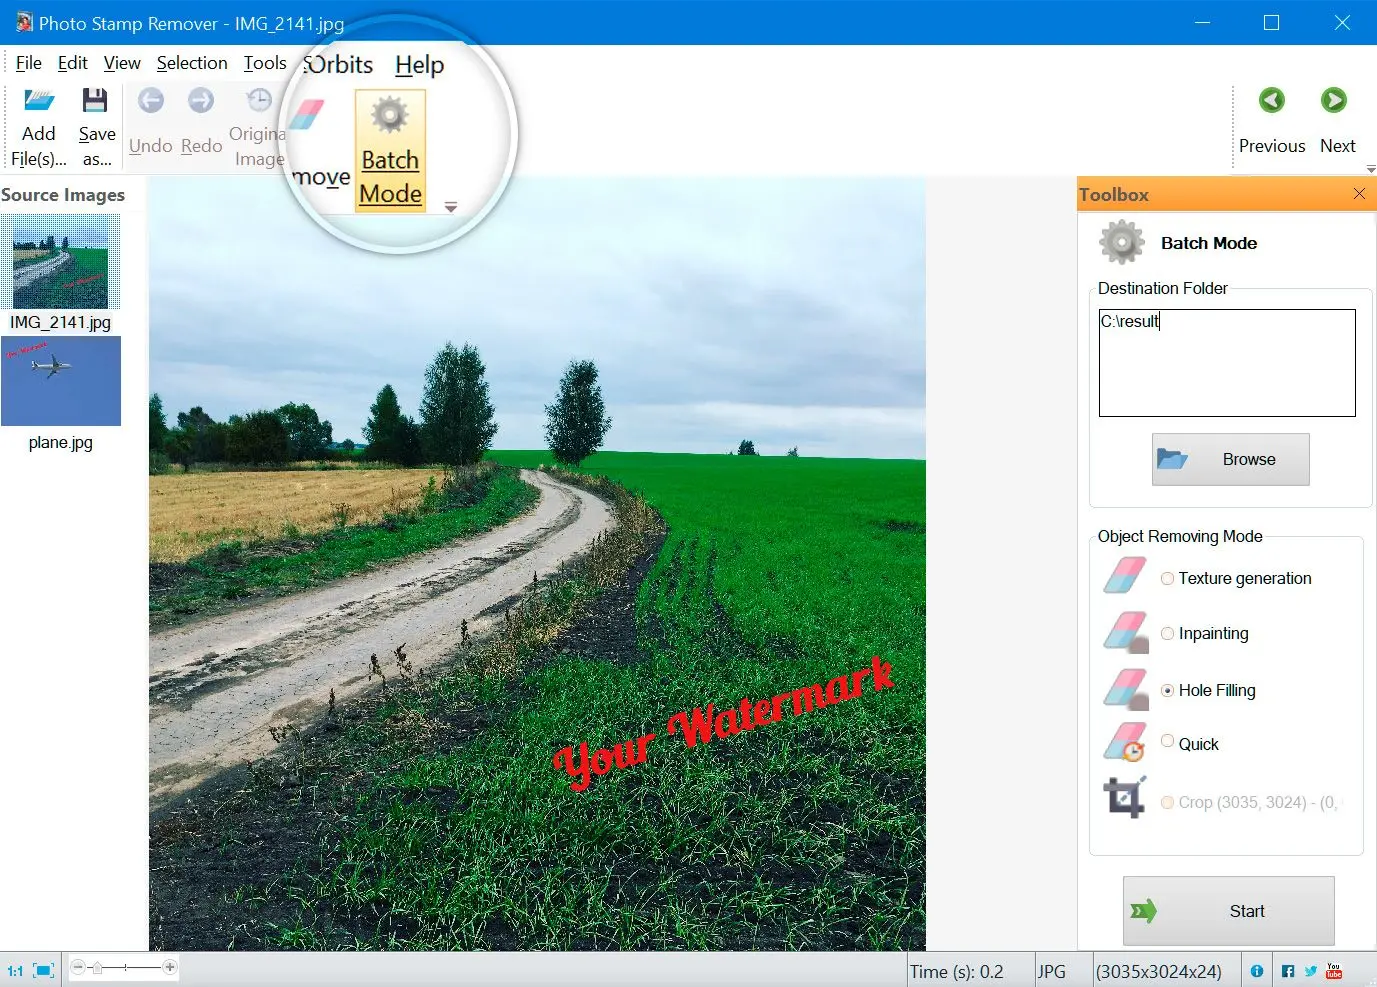Click inside the Destination Folder text field

point(1227,362)
